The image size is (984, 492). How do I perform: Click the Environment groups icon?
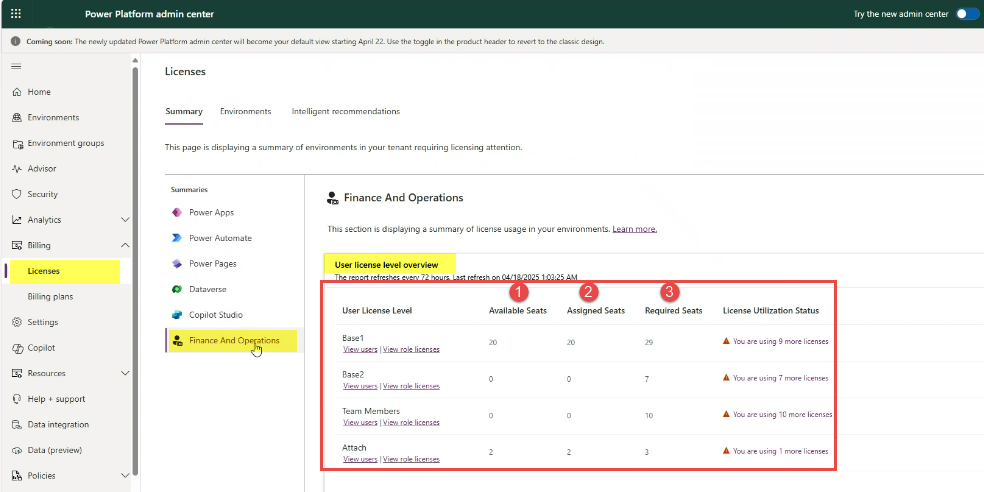[x=17, y=143]
